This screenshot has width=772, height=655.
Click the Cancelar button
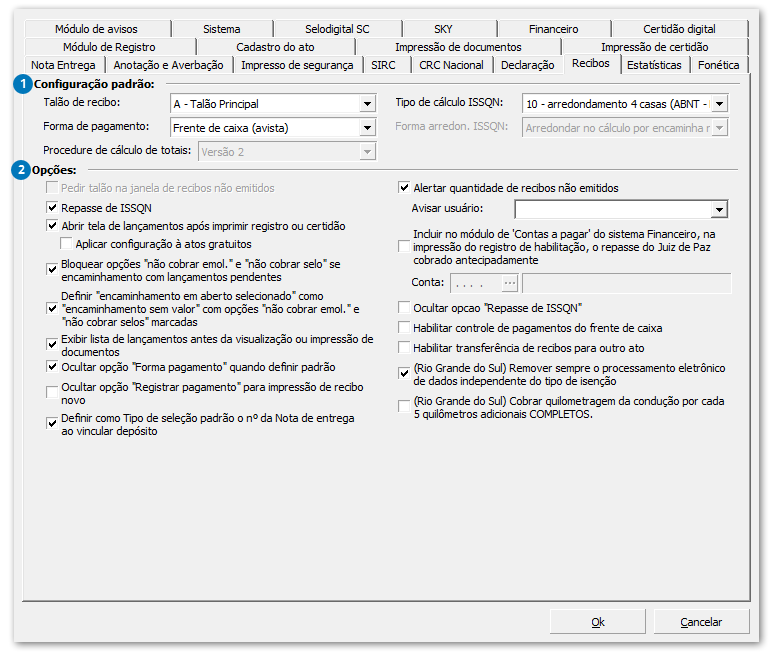tap(701, 622)
